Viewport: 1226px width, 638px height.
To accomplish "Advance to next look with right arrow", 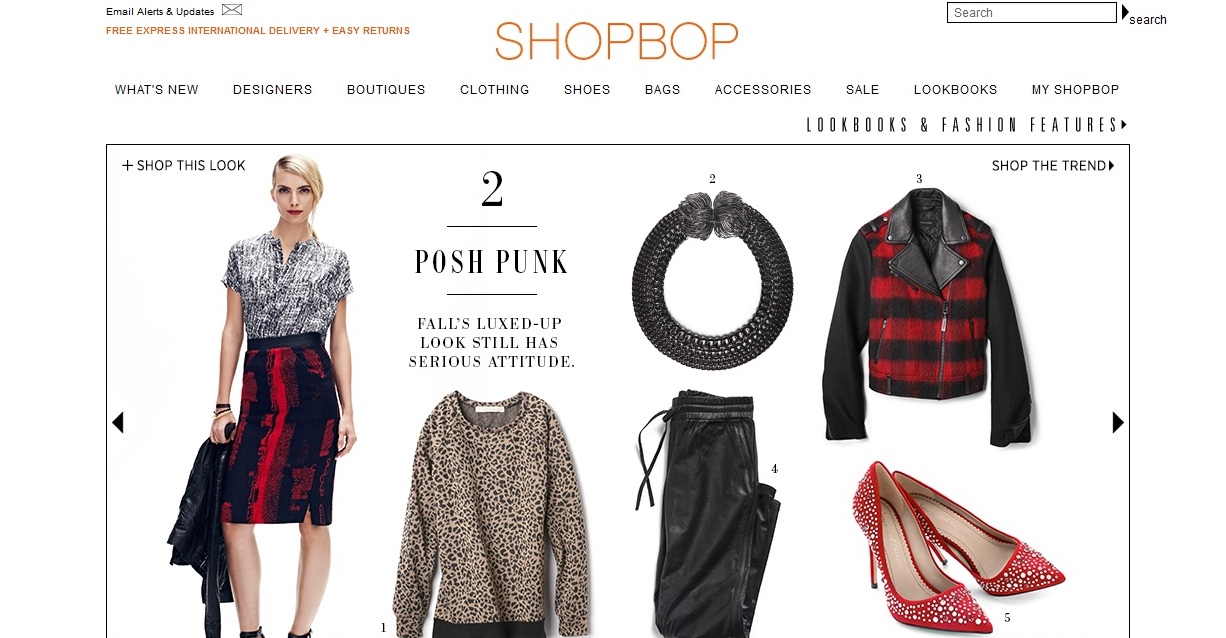I will [1118, 423].
